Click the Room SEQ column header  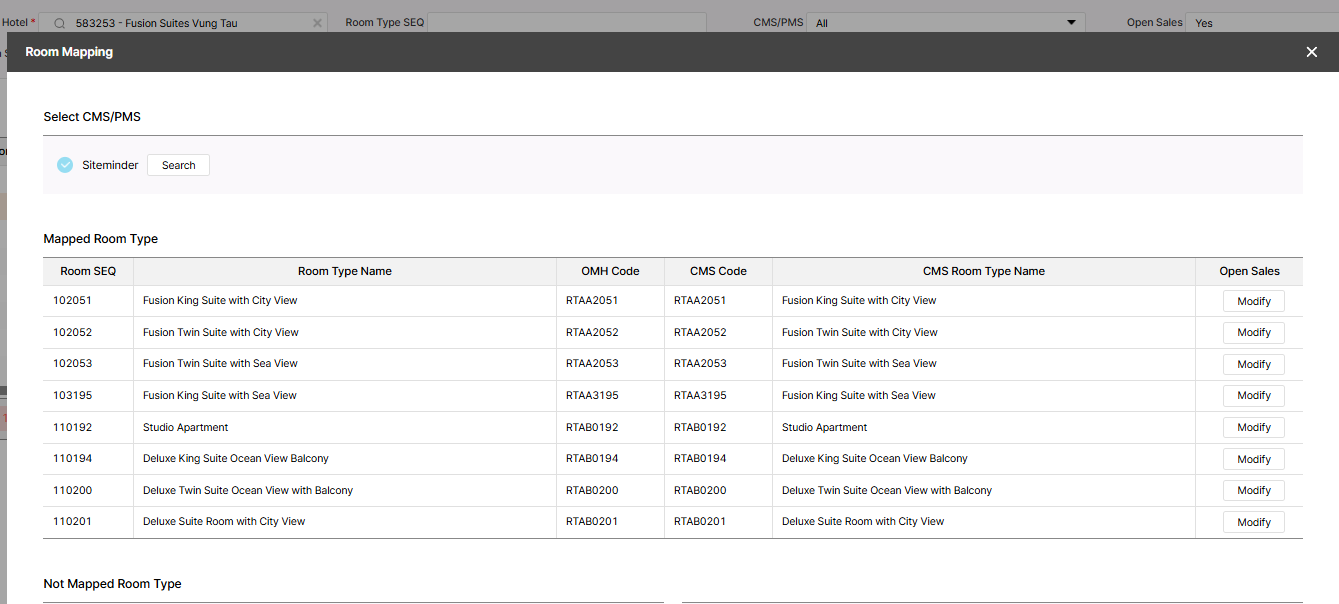click(x=88, y=271)
